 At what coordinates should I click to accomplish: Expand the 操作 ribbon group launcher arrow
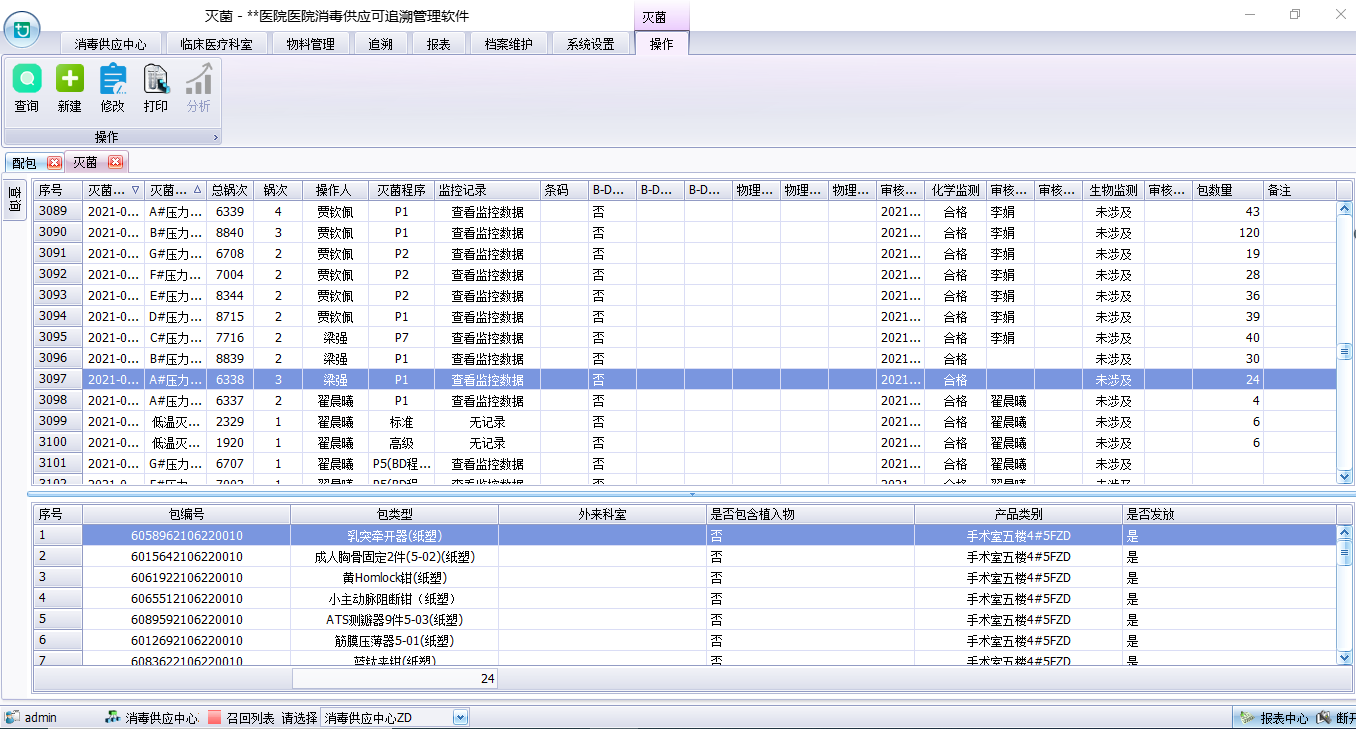click(x=215, y=138)
